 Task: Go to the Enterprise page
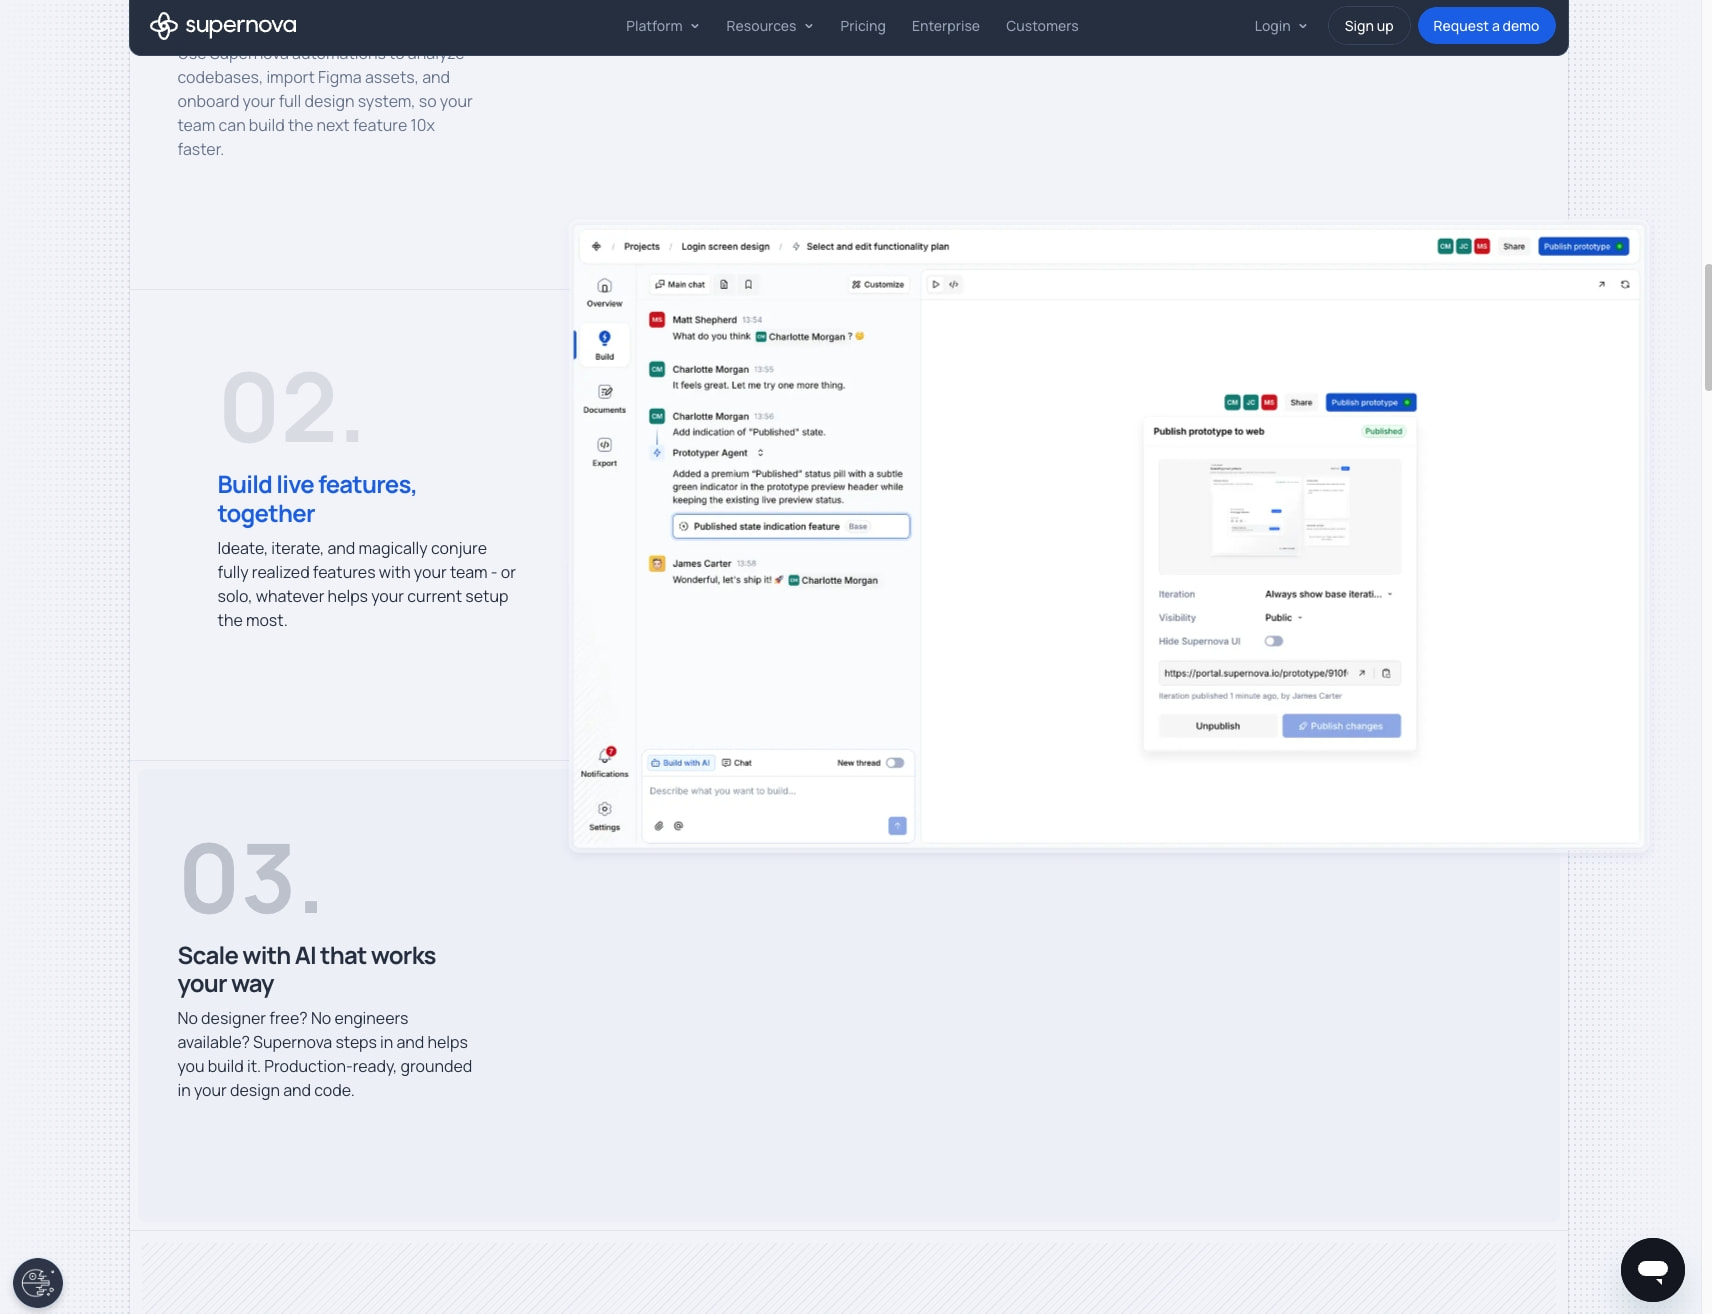(945, 26)
